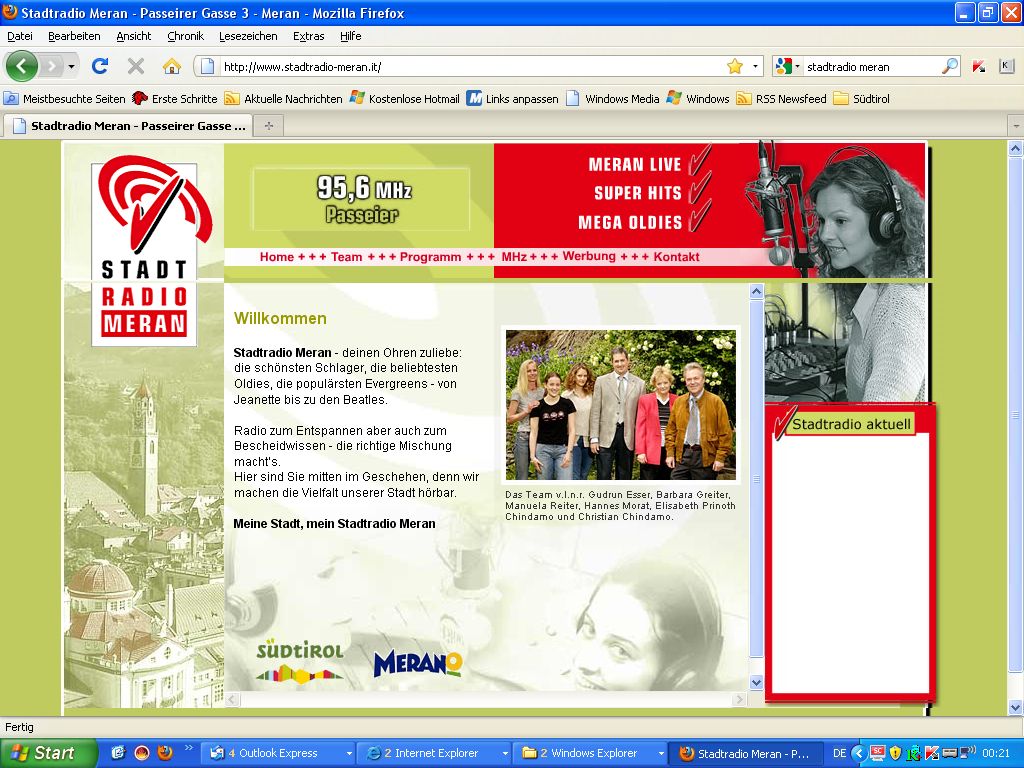Open the RSS Newsfeed bookmark

click(782, 99)
